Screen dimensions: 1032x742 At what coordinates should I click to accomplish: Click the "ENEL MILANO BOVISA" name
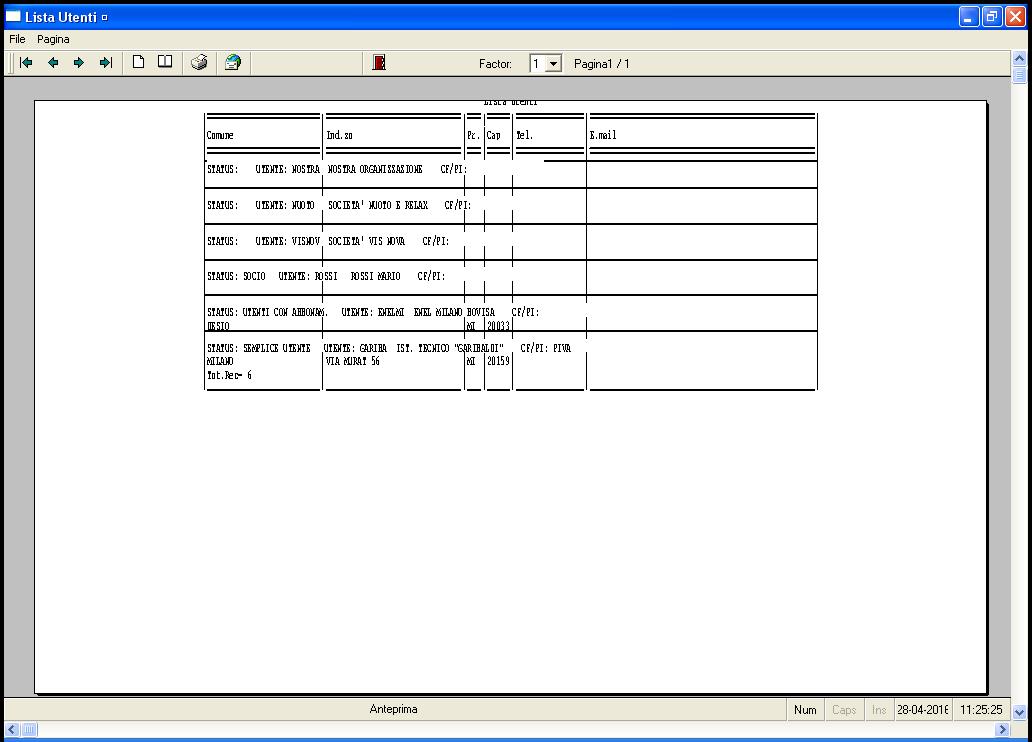454,312
